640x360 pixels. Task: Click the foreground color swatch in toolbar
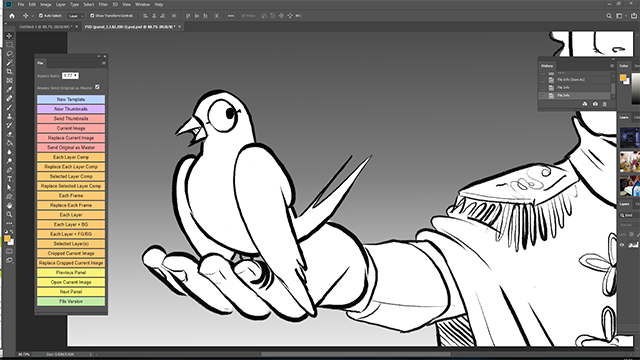[x=7, y=238]
